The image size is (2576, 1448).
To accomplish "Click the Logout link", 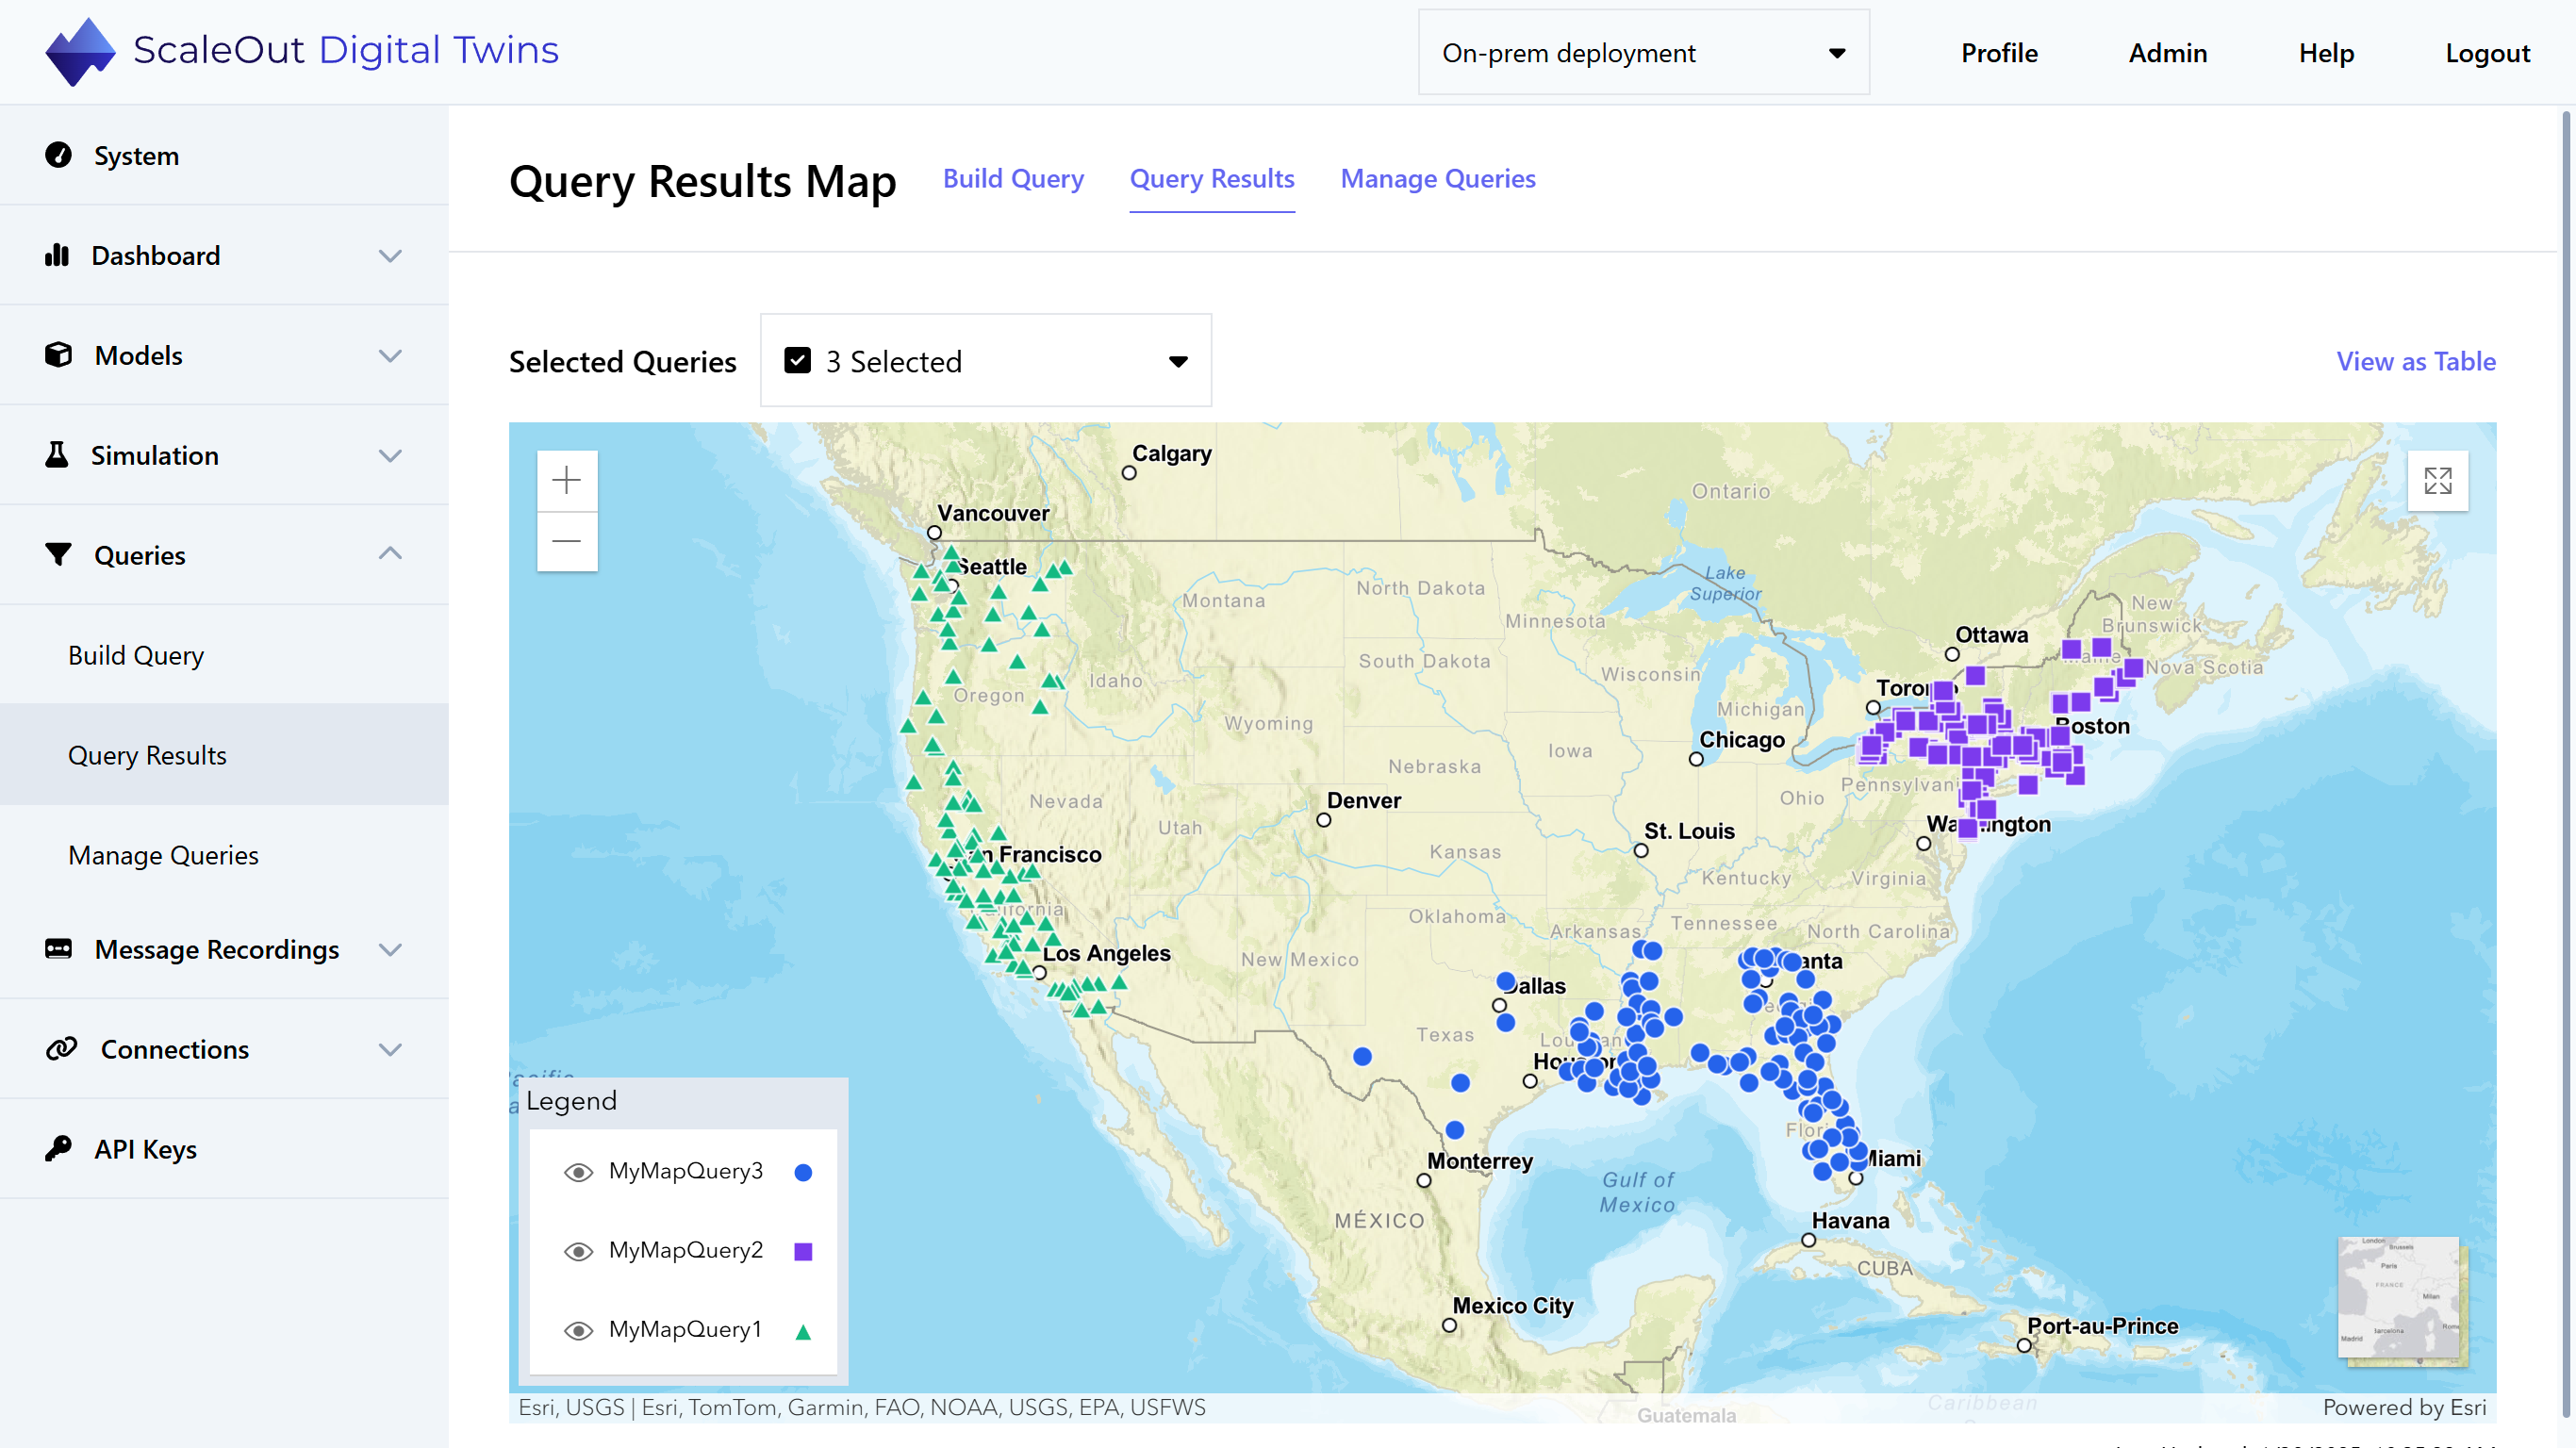I will click(2487, 53).
